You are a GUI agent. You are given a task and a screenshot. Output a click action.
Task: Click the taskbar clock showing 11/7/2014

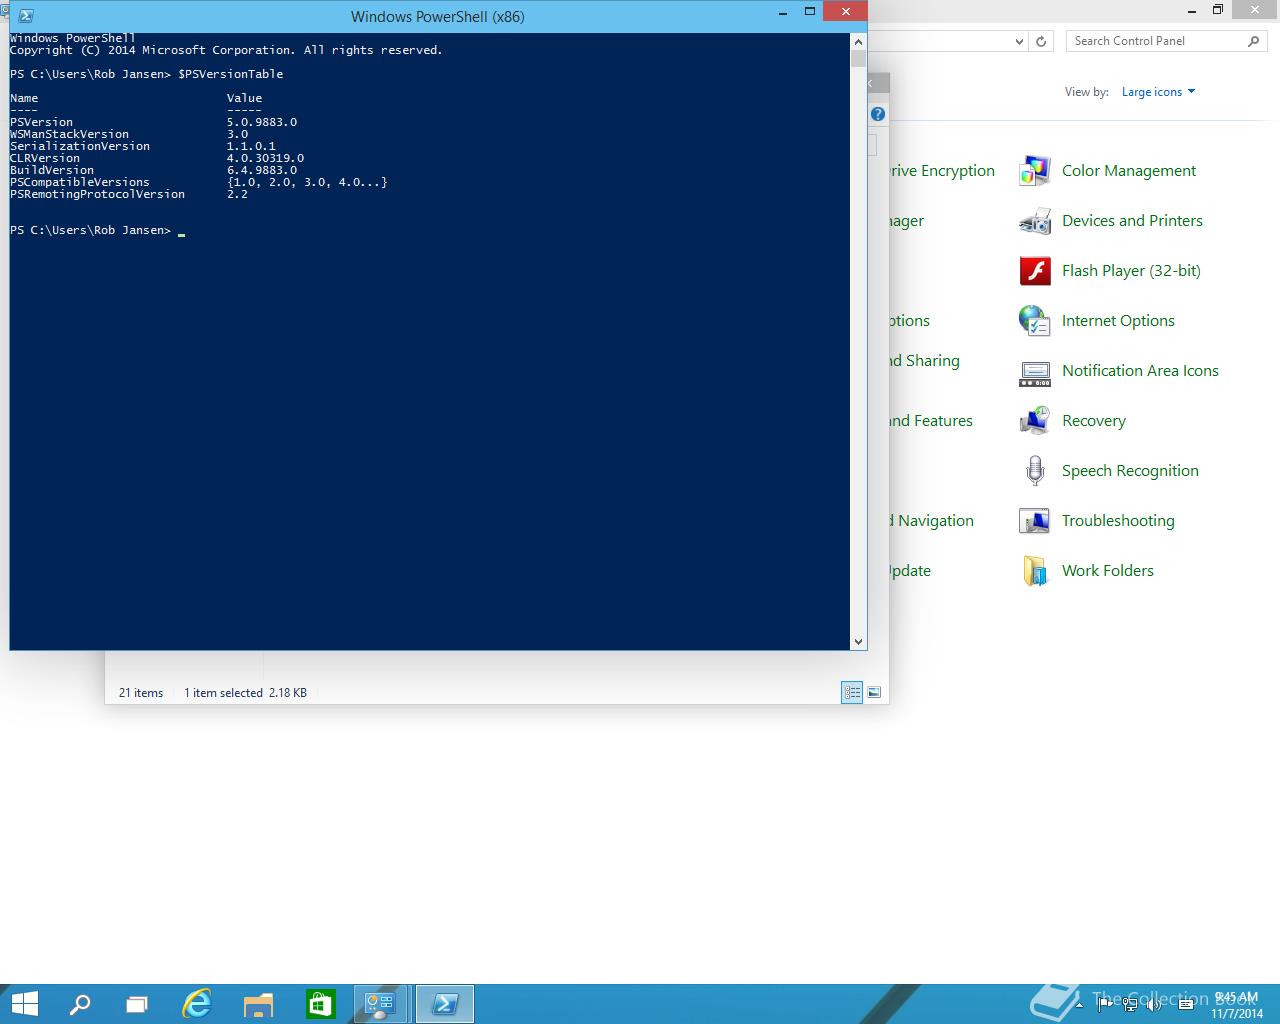(x=1236, y=1005)
